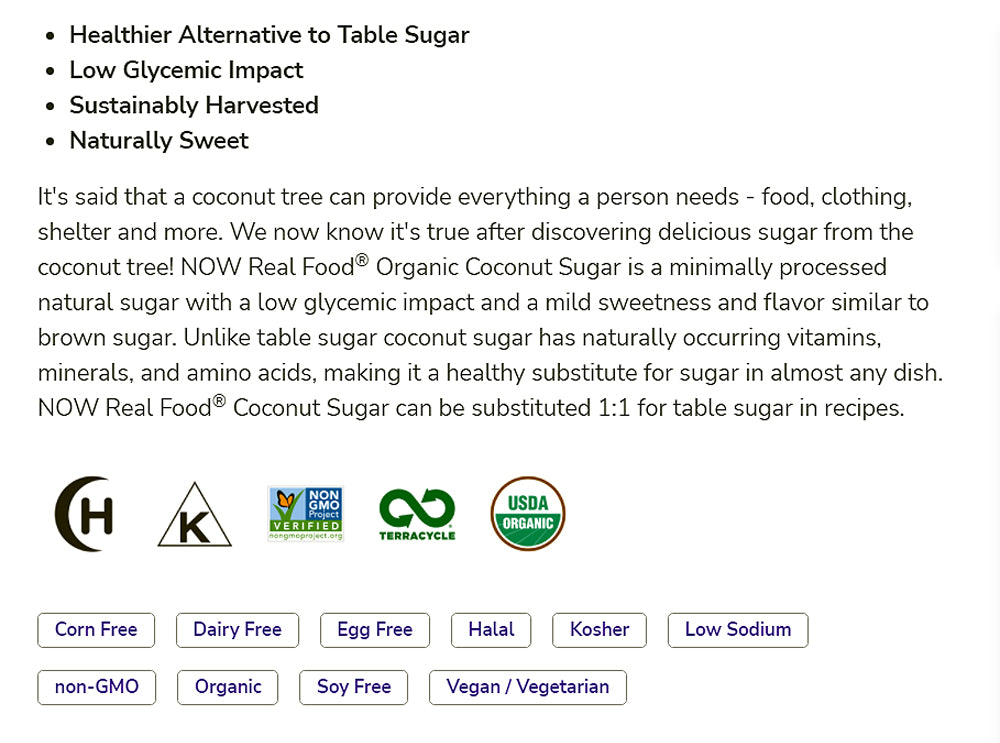Click the Vegan / Vegetarian tag
This screenshot has height=743, width=1000.
[x=528, y=687]
